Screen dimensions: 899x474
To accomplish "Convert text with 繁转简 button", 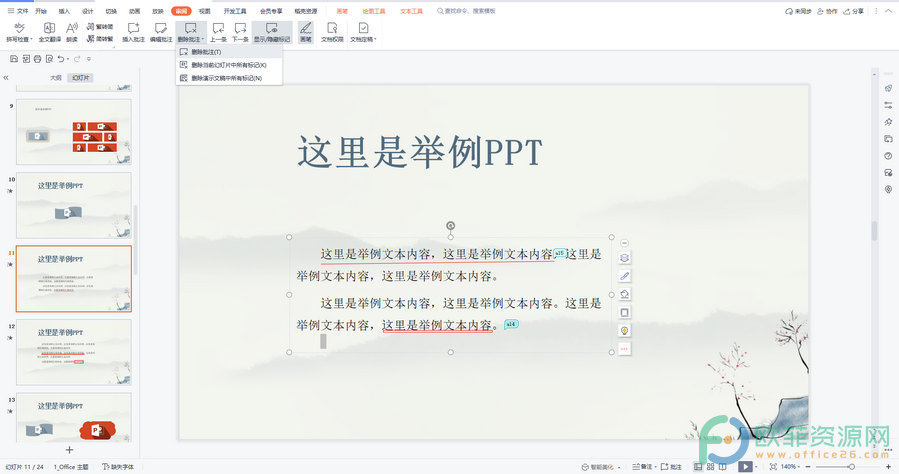I will pos(100,26).
